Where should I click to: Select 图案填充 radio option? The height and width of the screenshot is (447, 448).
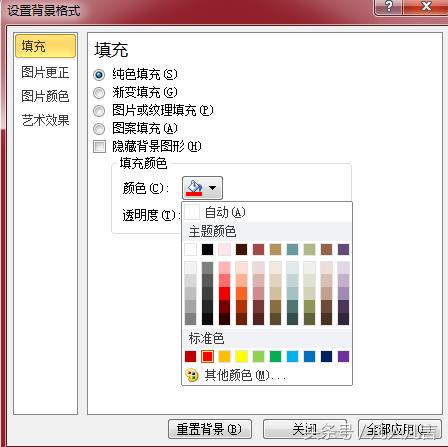pos(99,129)
